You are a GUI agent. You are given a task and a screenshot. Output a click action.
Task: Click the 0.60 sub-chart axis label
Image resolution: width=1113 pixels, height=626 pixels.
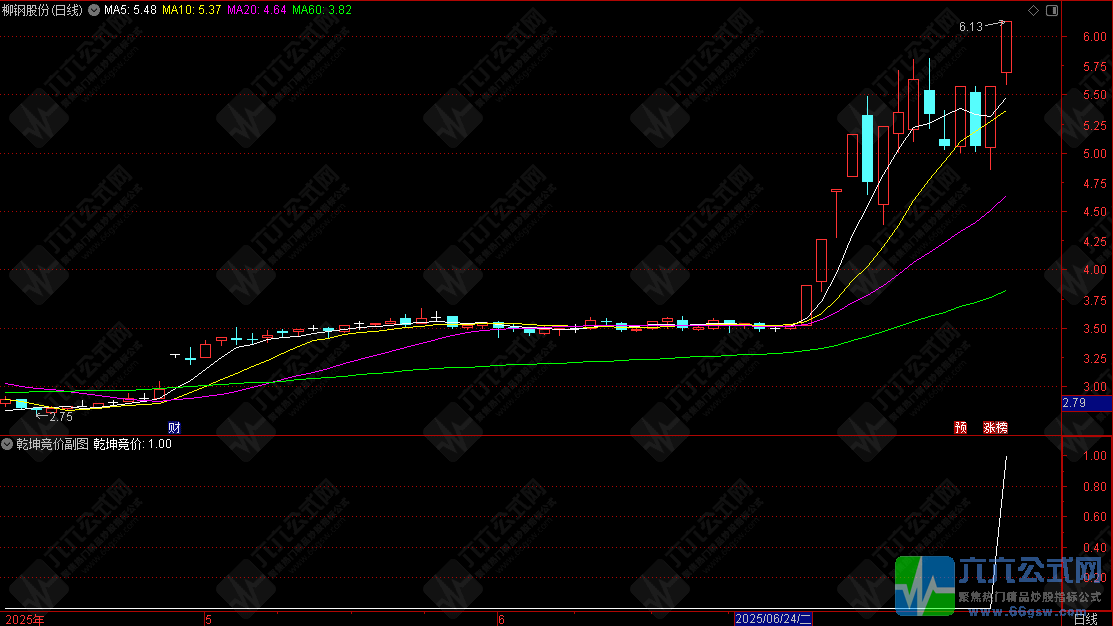pos(1095,517)
